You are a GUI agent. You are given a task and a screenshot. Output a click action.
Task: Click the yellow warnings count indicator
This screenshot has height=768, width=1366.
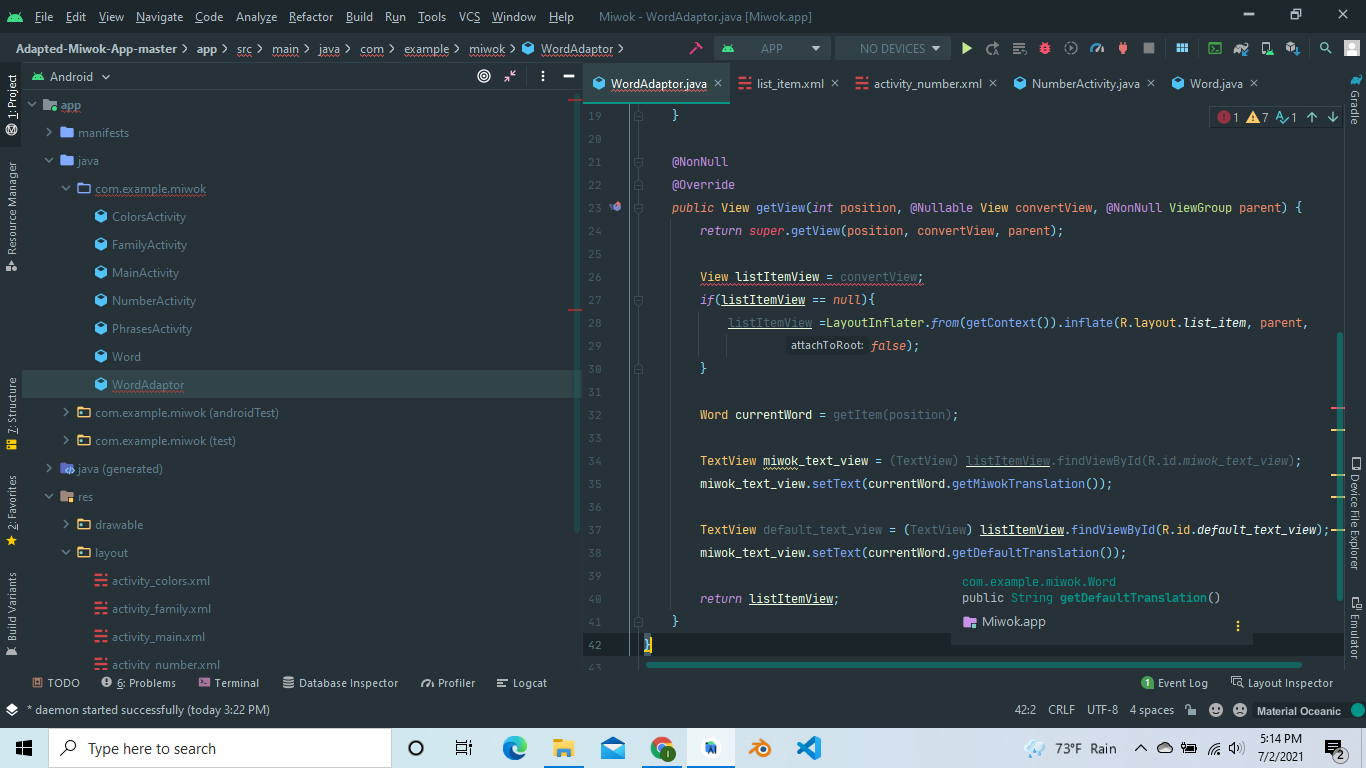pyautogui.click(x=1257, y=117)
